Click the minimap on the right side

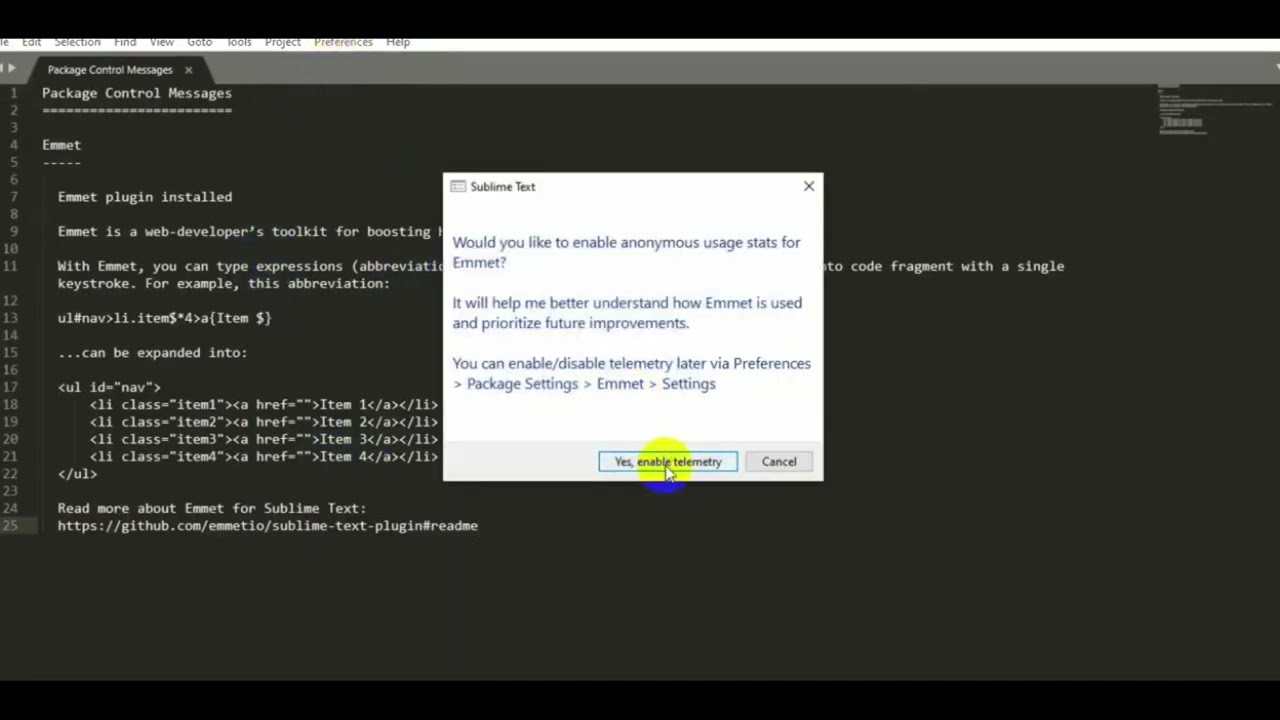pyautogui.click(x=1215, y=110)
